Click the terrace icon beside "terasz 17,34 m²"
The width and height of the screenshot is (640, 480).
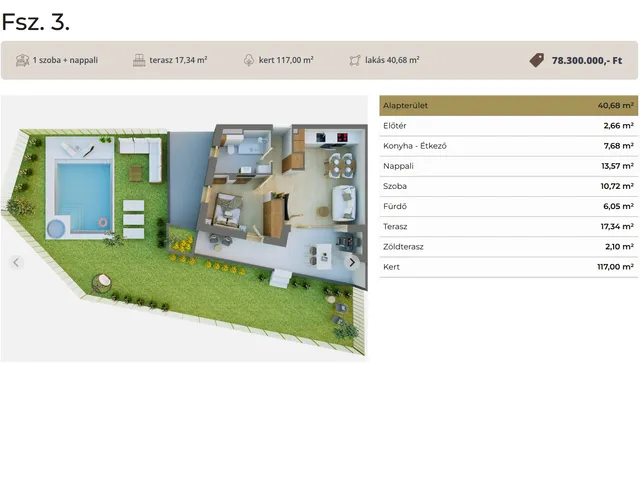tap(139, 60)
